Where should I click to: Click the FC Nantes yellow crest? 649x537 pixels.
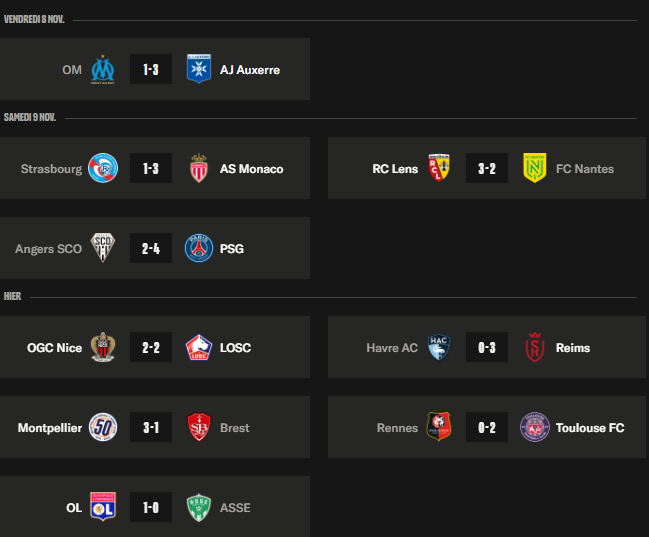[534, 168]
